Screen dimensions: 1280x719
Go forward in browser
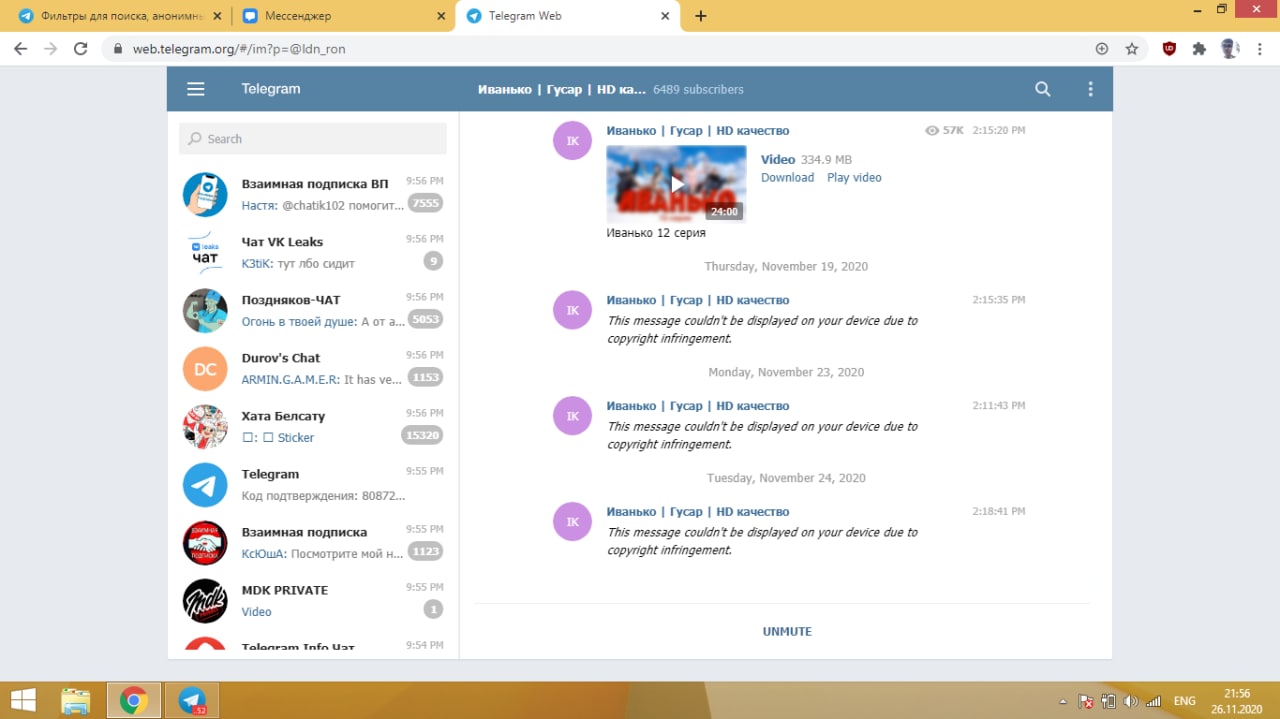point(51,48)
